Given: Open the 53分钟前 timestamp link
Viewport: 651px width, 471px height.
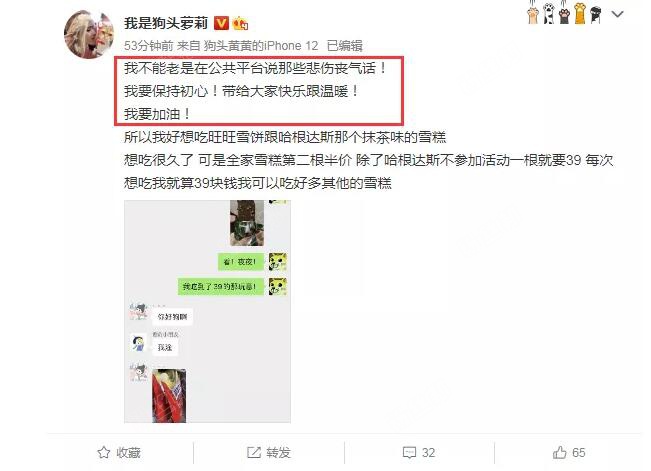Looking at the screenshot, I should (x=148, y=46).
